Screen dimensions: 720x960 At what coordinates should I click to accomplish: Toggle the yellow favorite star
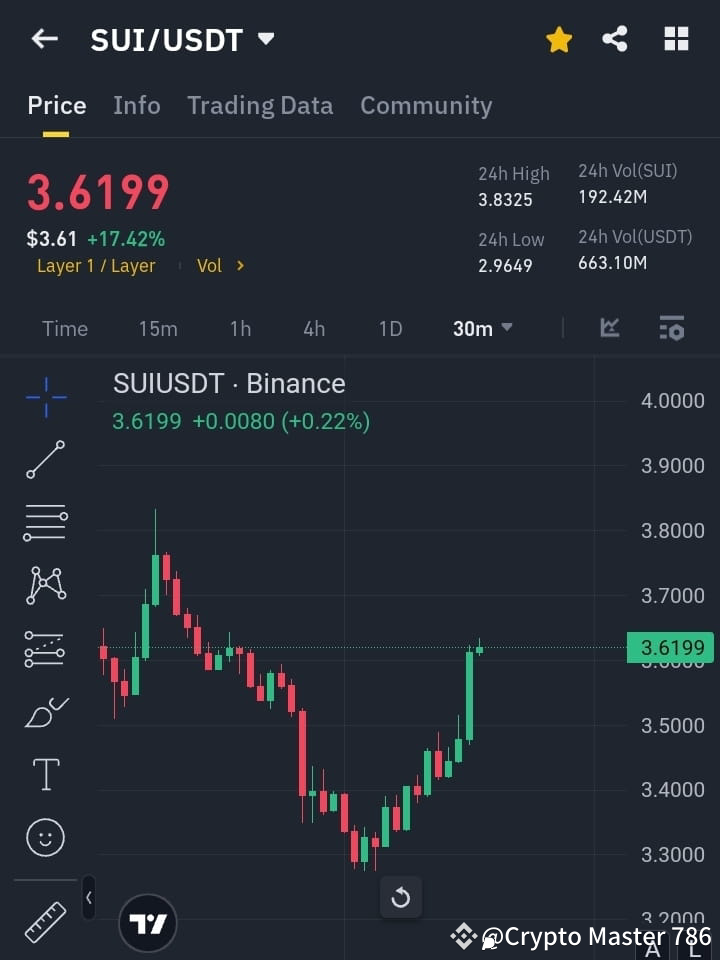pos(558,40)
